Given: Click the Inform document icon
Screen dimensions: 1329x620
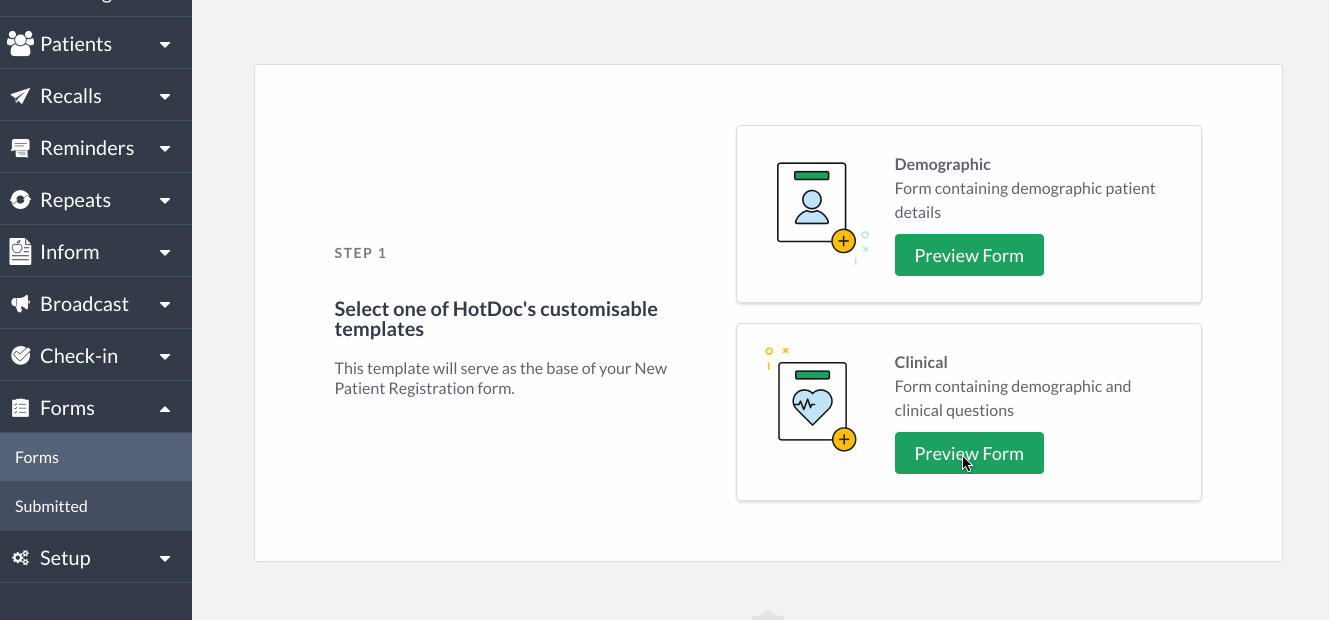Looking at the screenshot, I should click(x=20, y=252).
